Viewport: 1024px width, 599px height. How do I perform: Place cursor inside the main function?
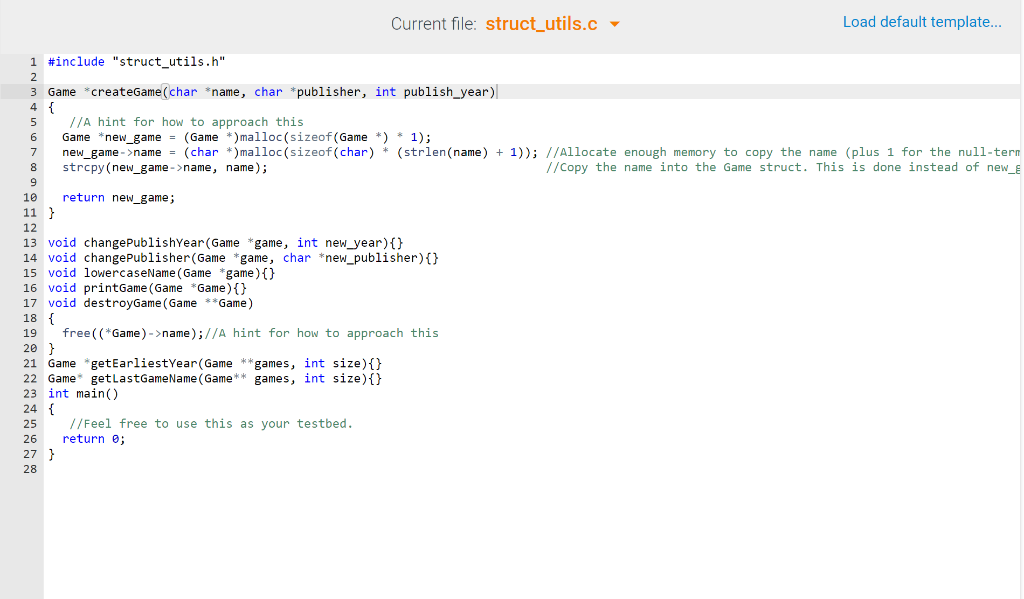(95, 438)
